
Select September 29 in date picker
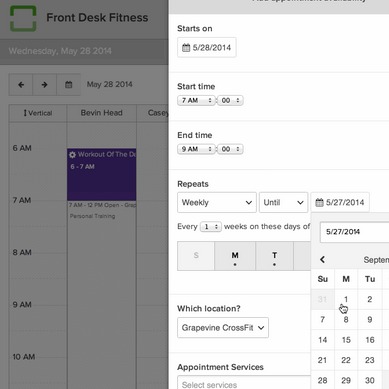click(346, 380)
